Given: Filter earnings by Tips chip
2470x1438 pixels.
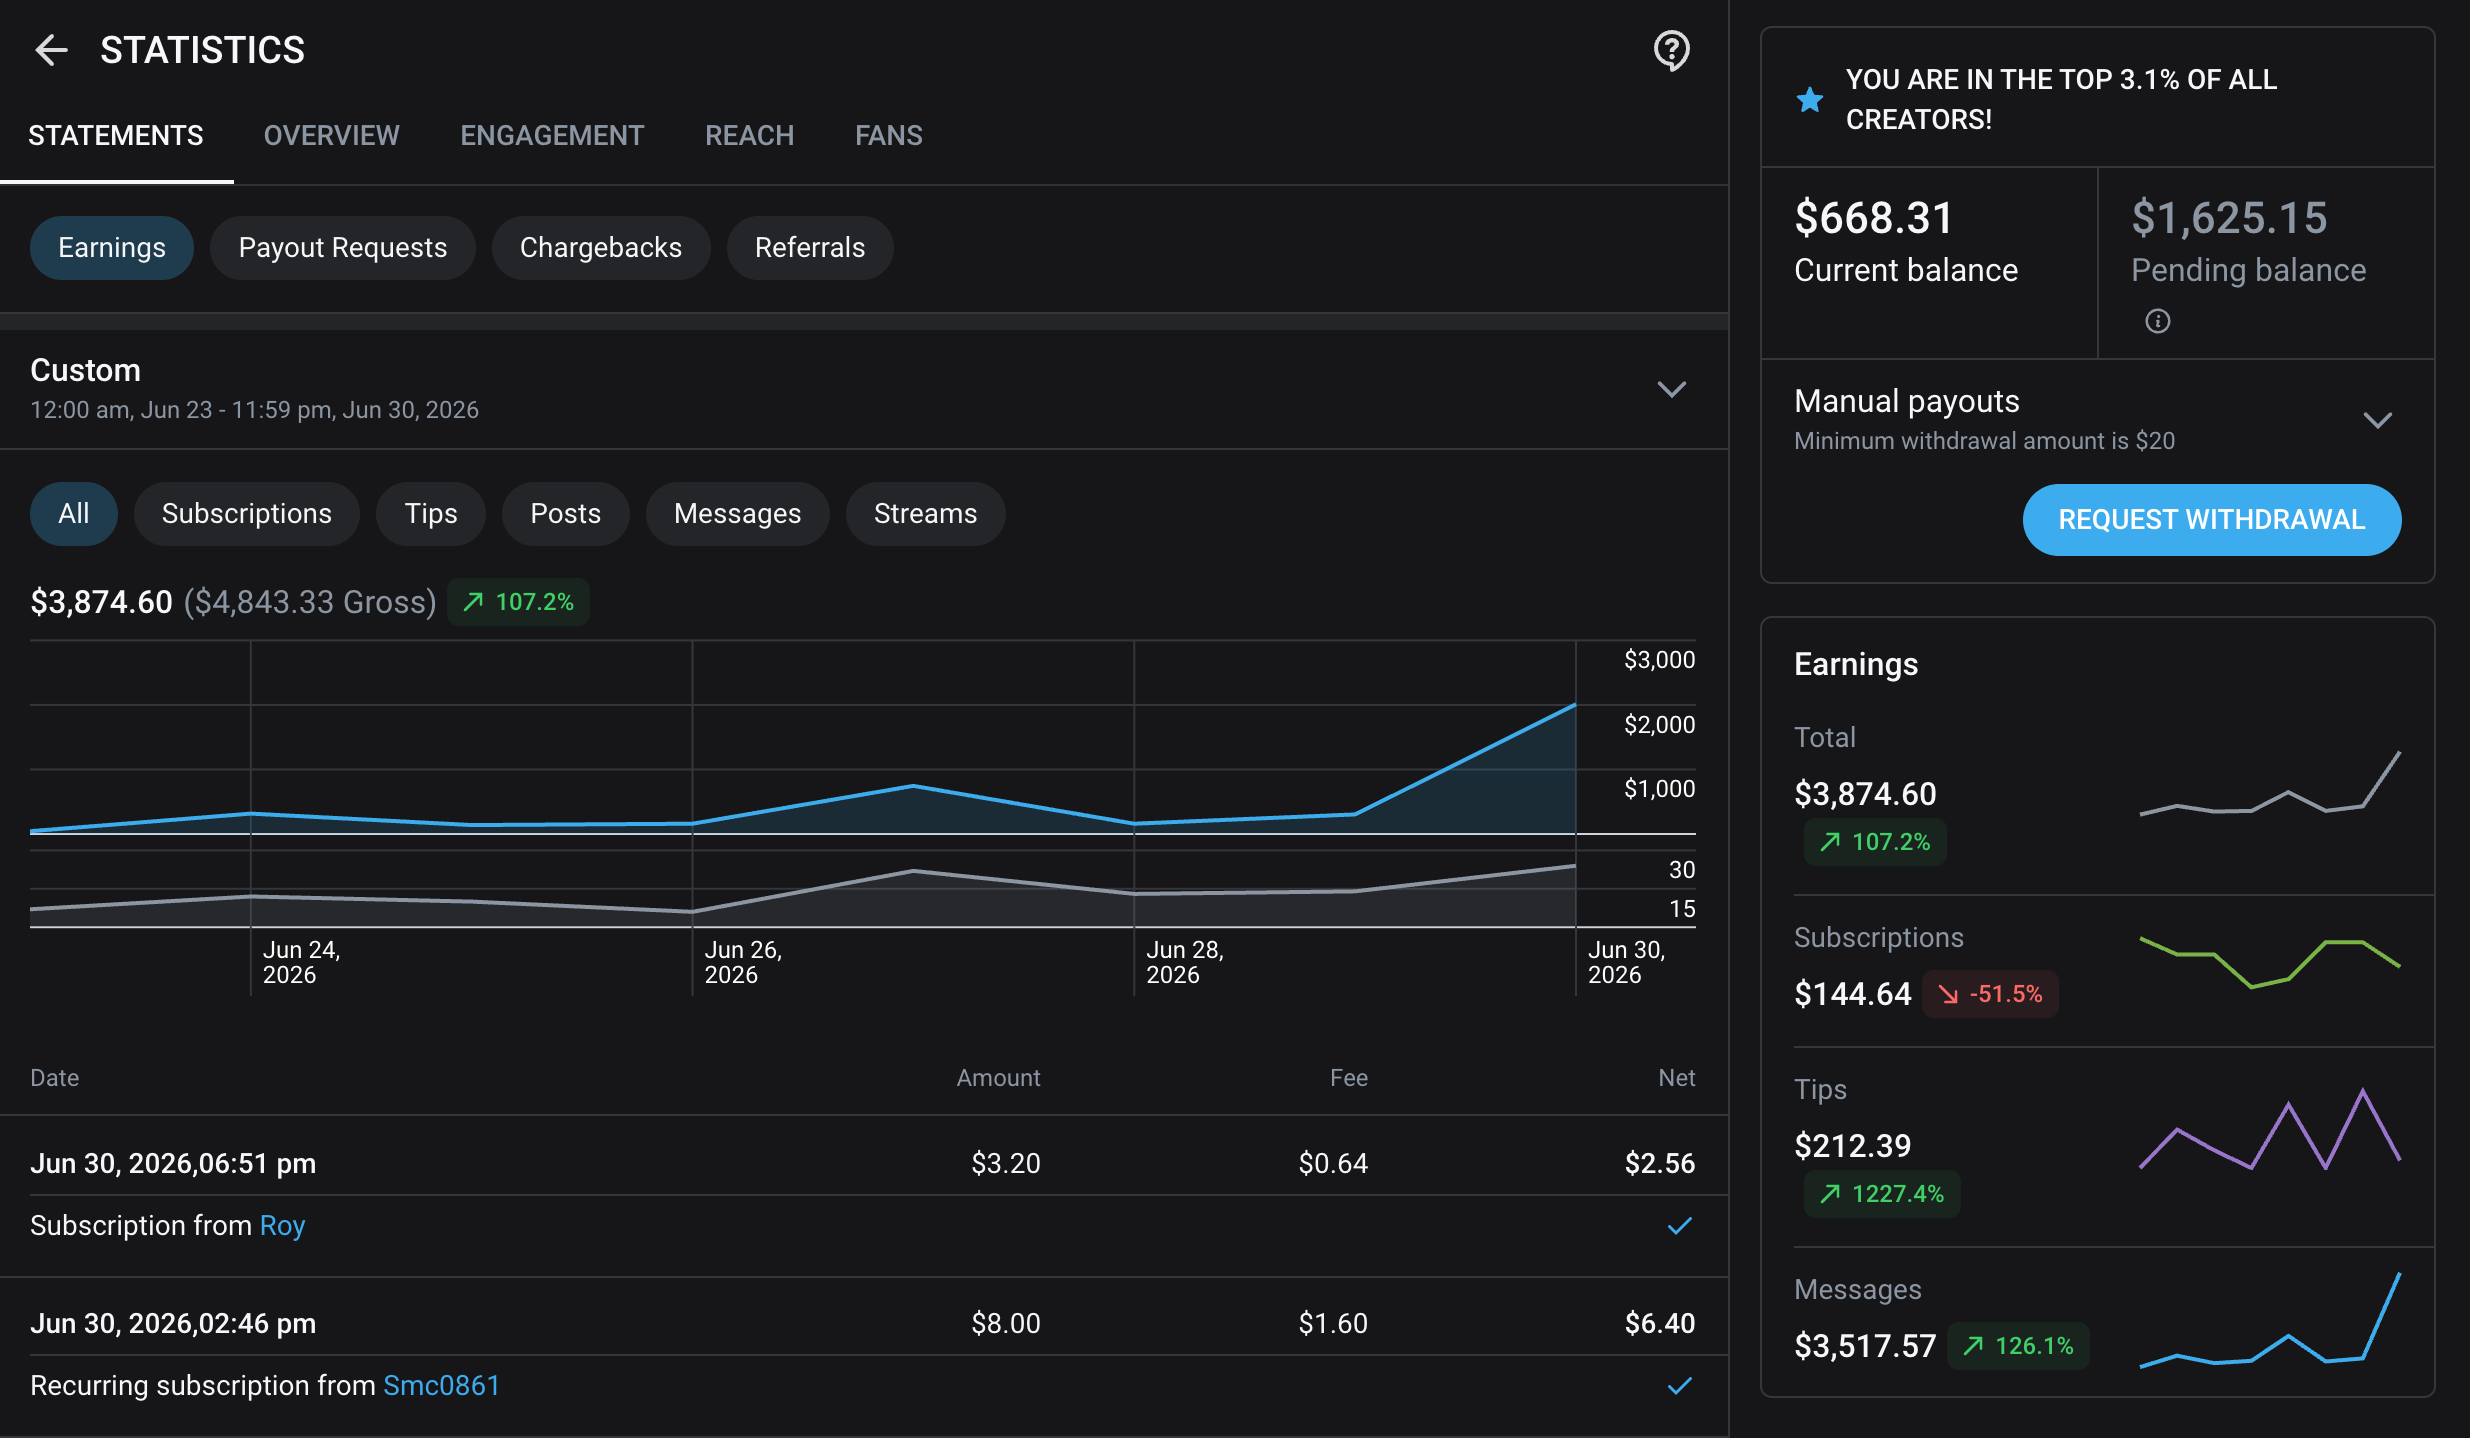Looking at the screenshot, I should [x=431, y=514].
